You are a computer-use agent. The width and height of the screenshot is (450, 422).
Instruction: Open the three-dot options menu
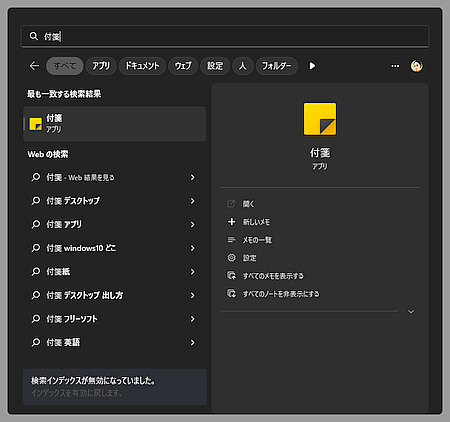395,66
